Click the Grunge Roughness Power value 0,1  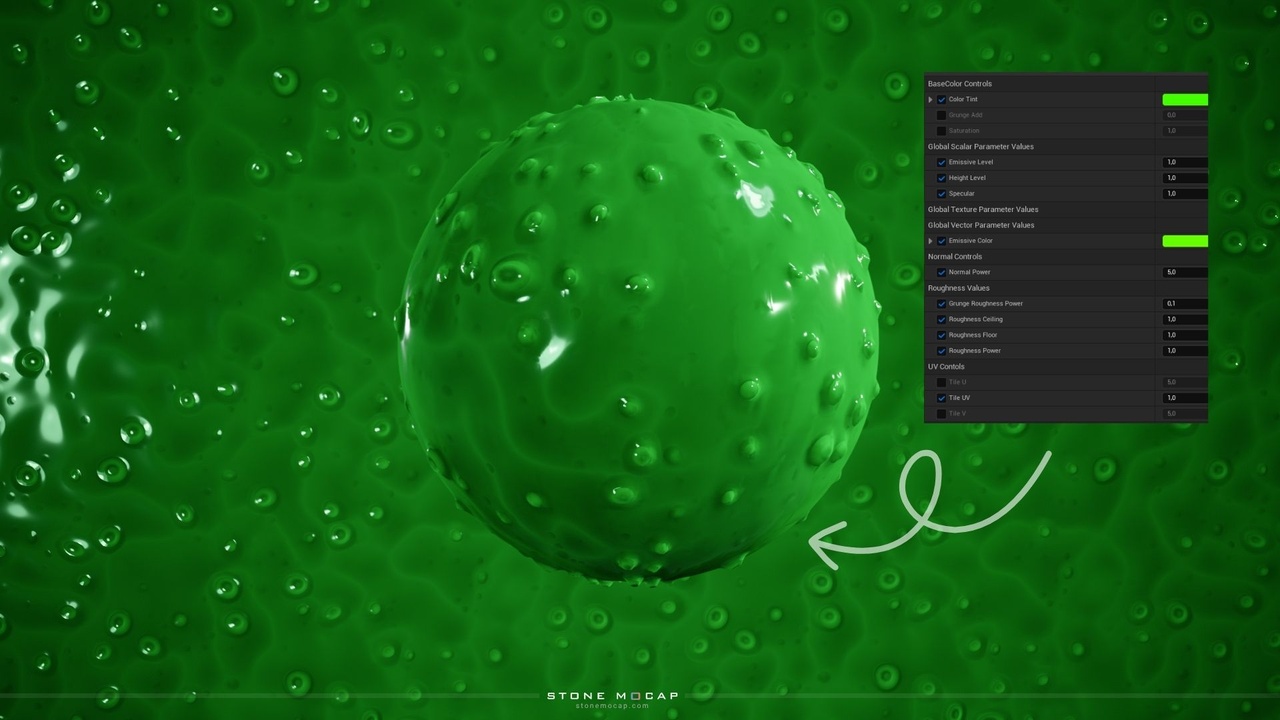point(1185,304)
